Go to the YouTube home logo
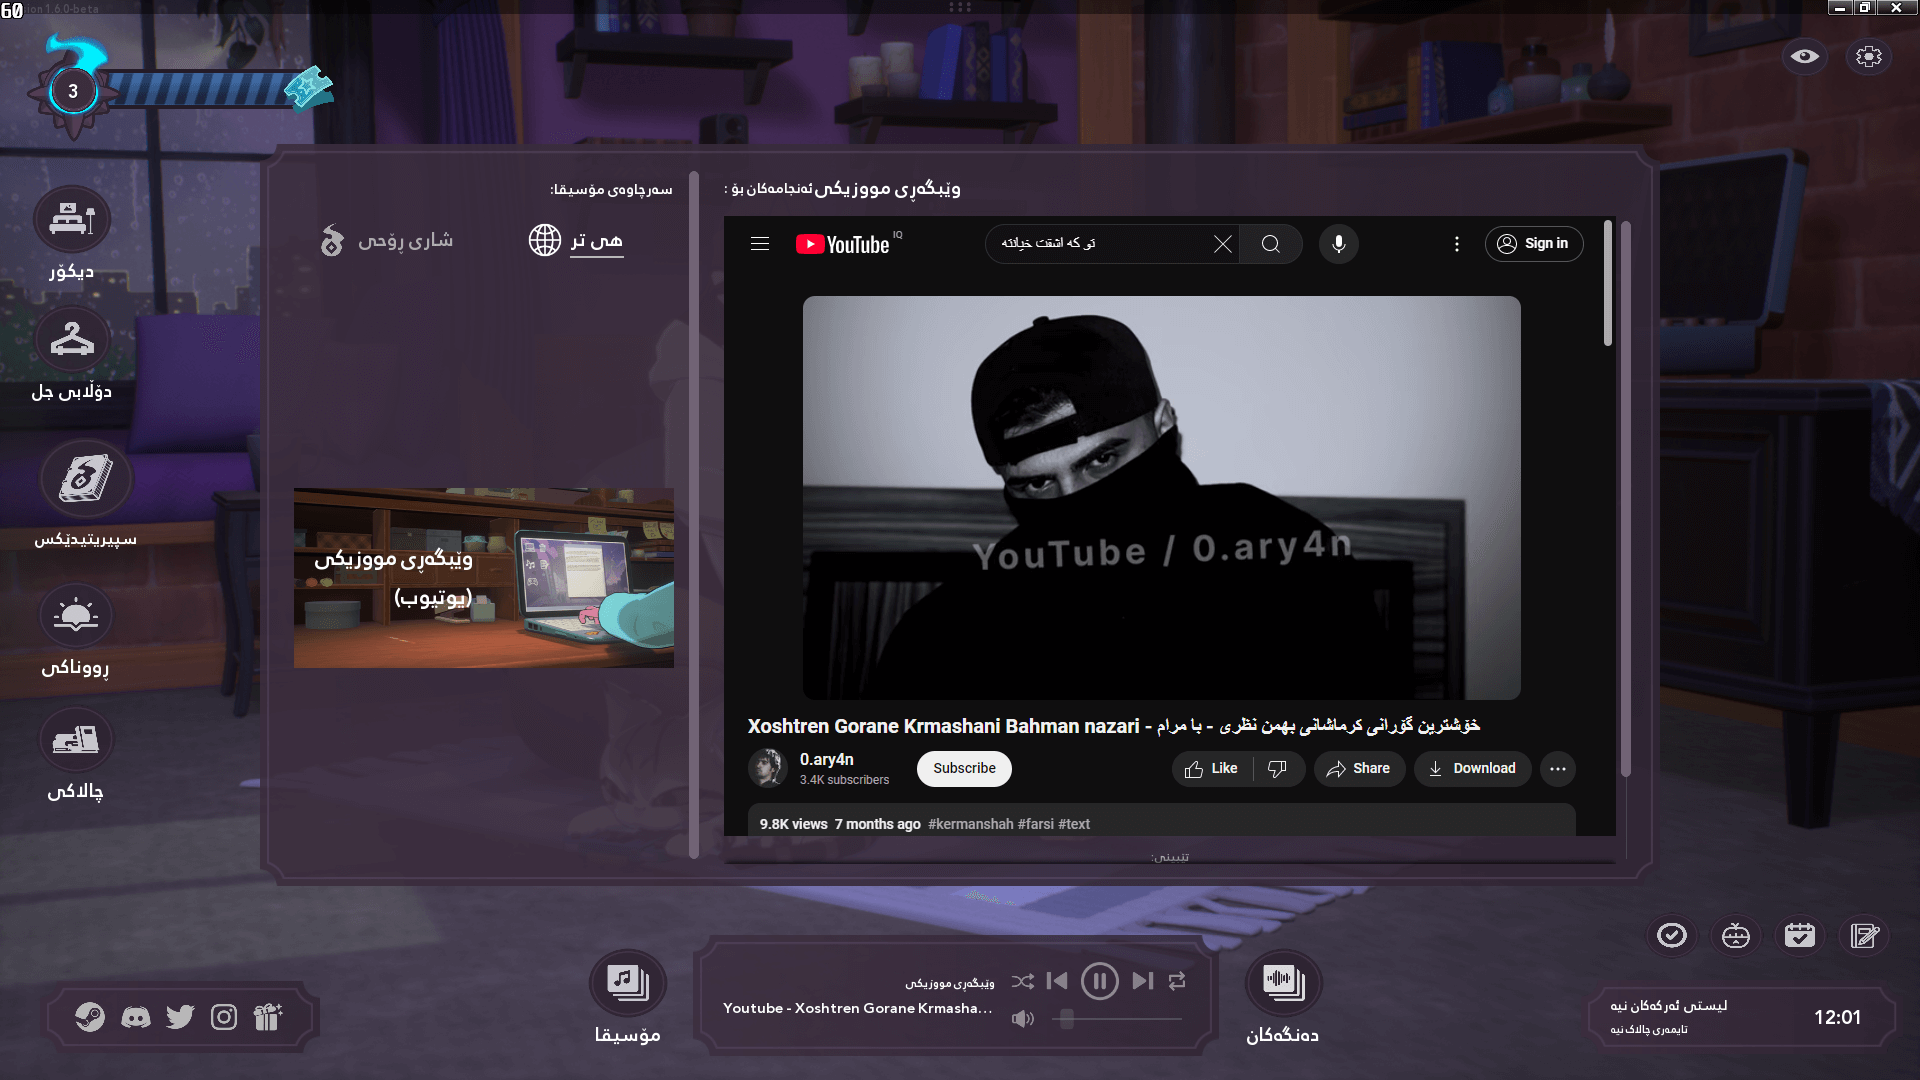This screenshot has height=1080, width=1920. (843, 244)
